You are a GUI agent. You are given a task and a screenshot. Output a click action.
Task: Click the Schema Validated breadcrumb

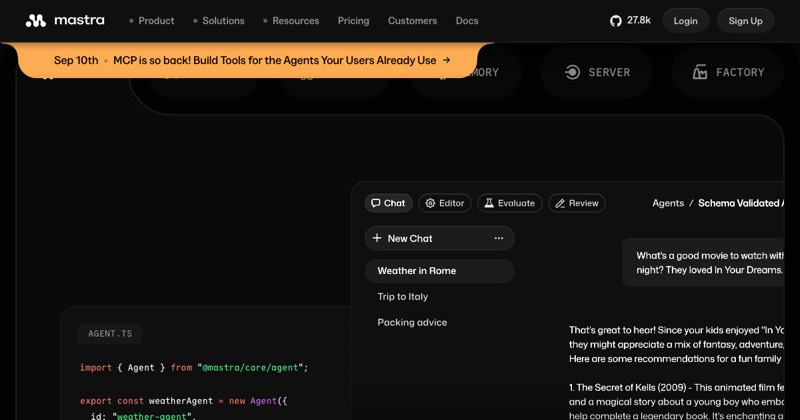(741, 203)
